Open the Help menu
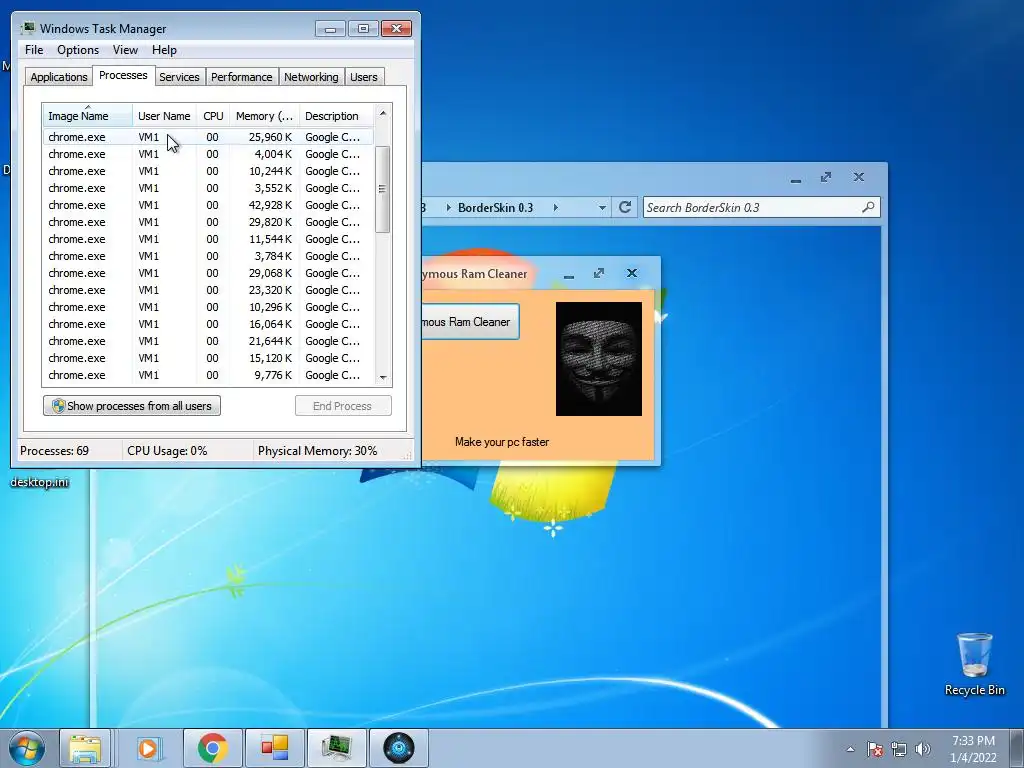 pyautogui.click(x=164, y=50)
